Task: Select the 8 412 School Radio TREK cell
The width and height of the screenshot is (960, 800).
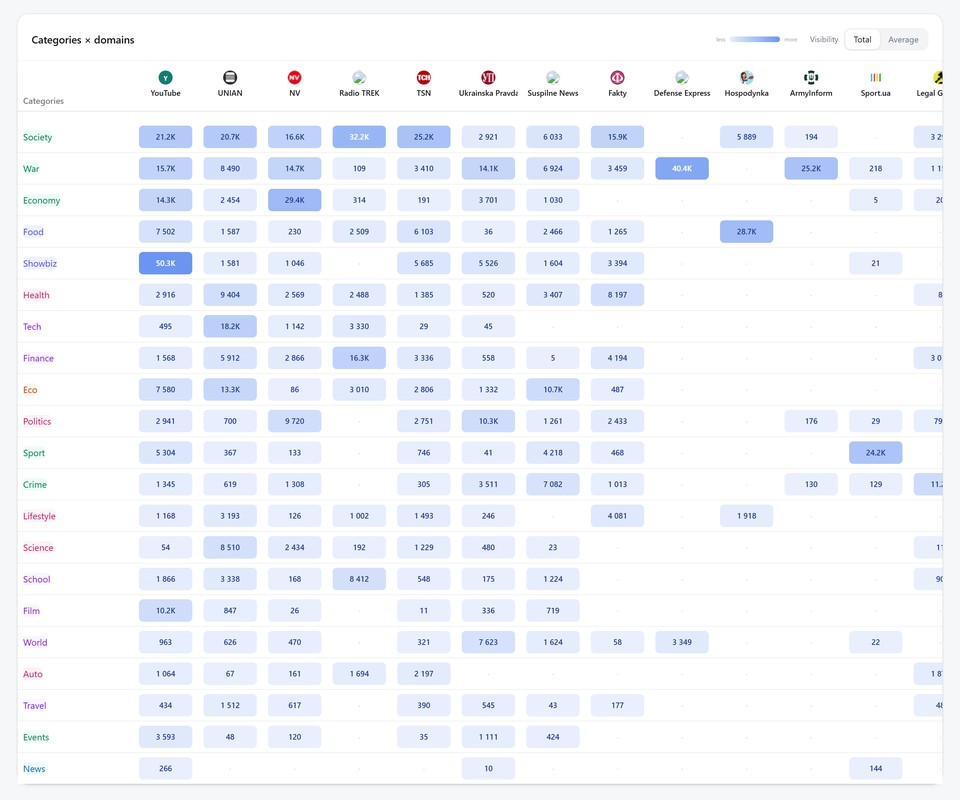Action: coord(359,579)
